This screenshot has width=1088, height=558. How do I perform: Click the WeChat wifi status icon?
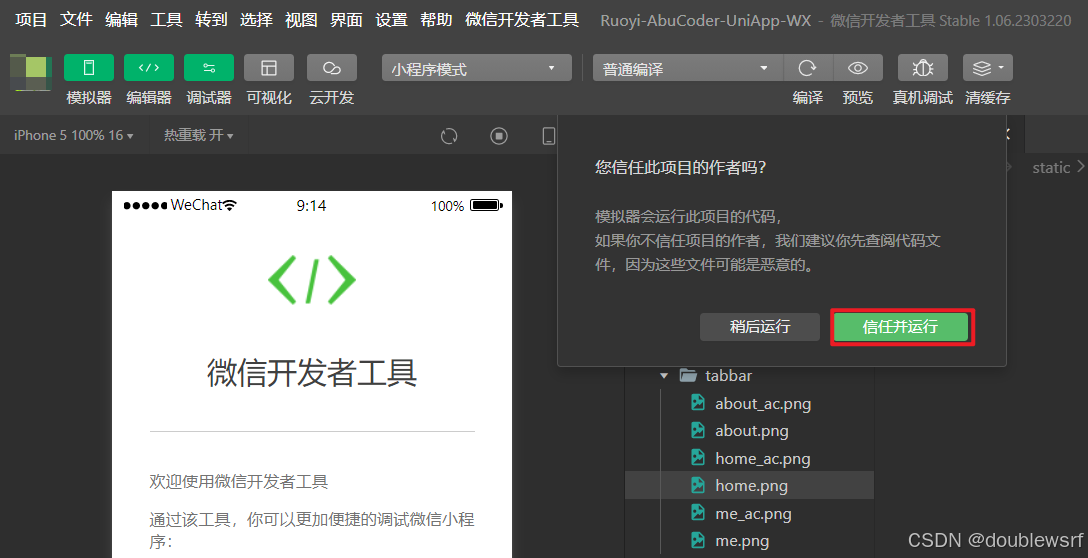(x=230, y=205)
